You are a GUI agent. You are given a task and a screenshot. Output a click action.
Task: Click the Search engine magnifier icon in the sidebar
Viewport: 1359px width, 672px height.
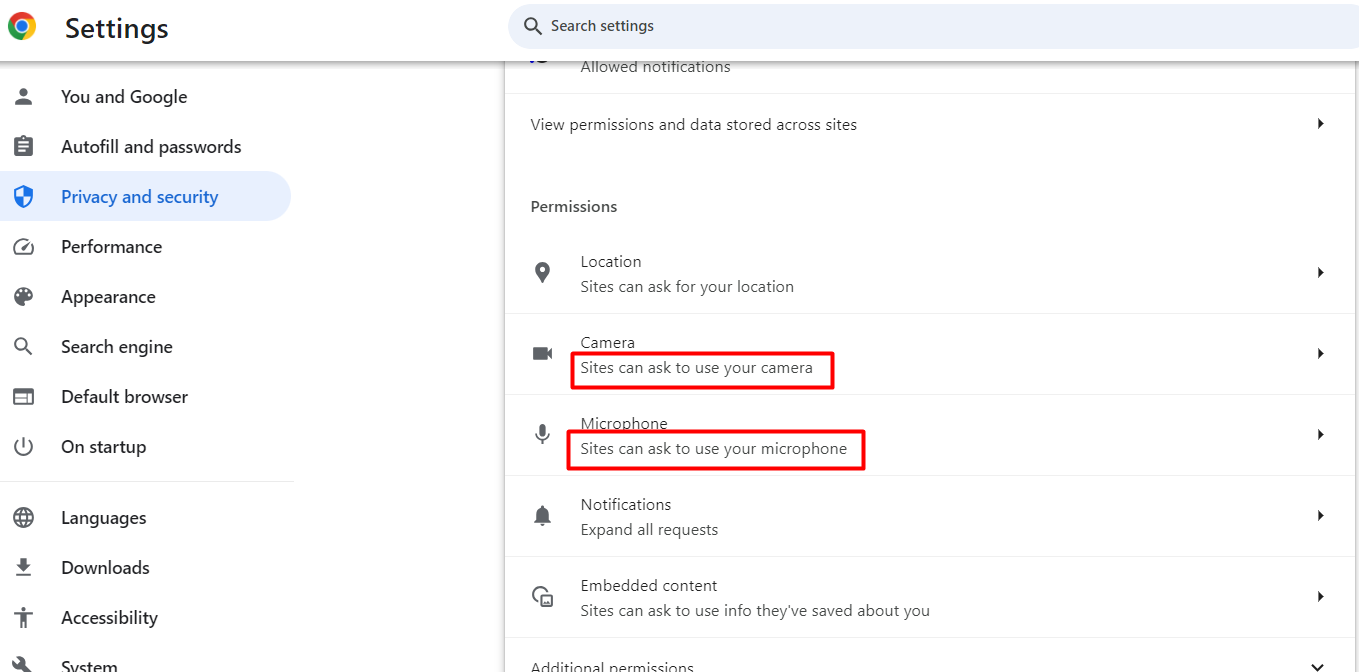point(23,347)
